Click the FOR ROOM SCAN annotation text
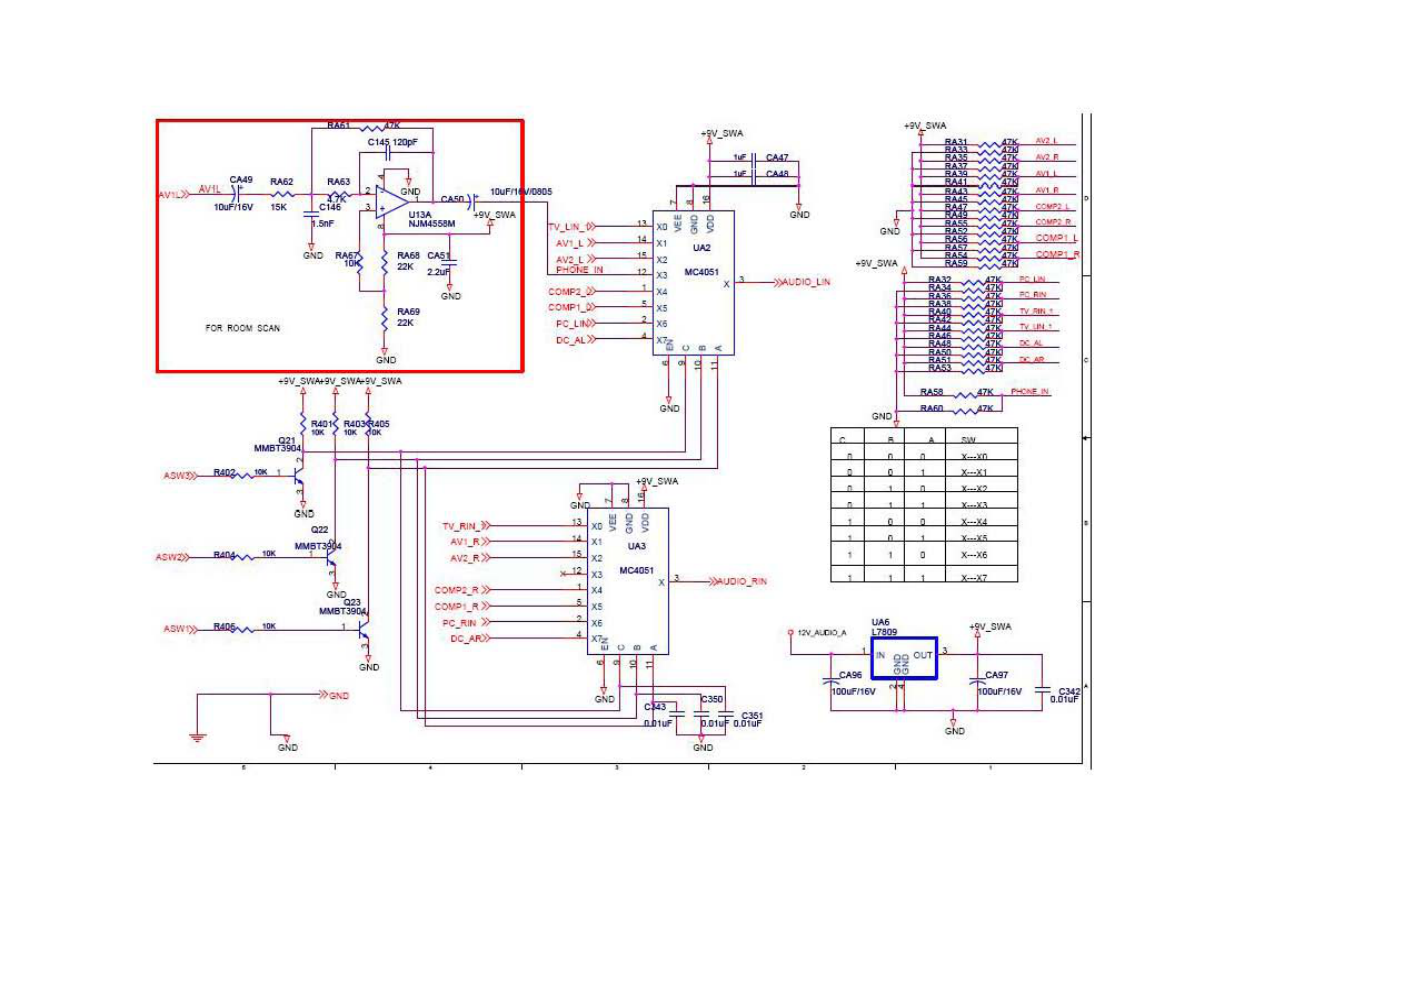 point(243,328)
